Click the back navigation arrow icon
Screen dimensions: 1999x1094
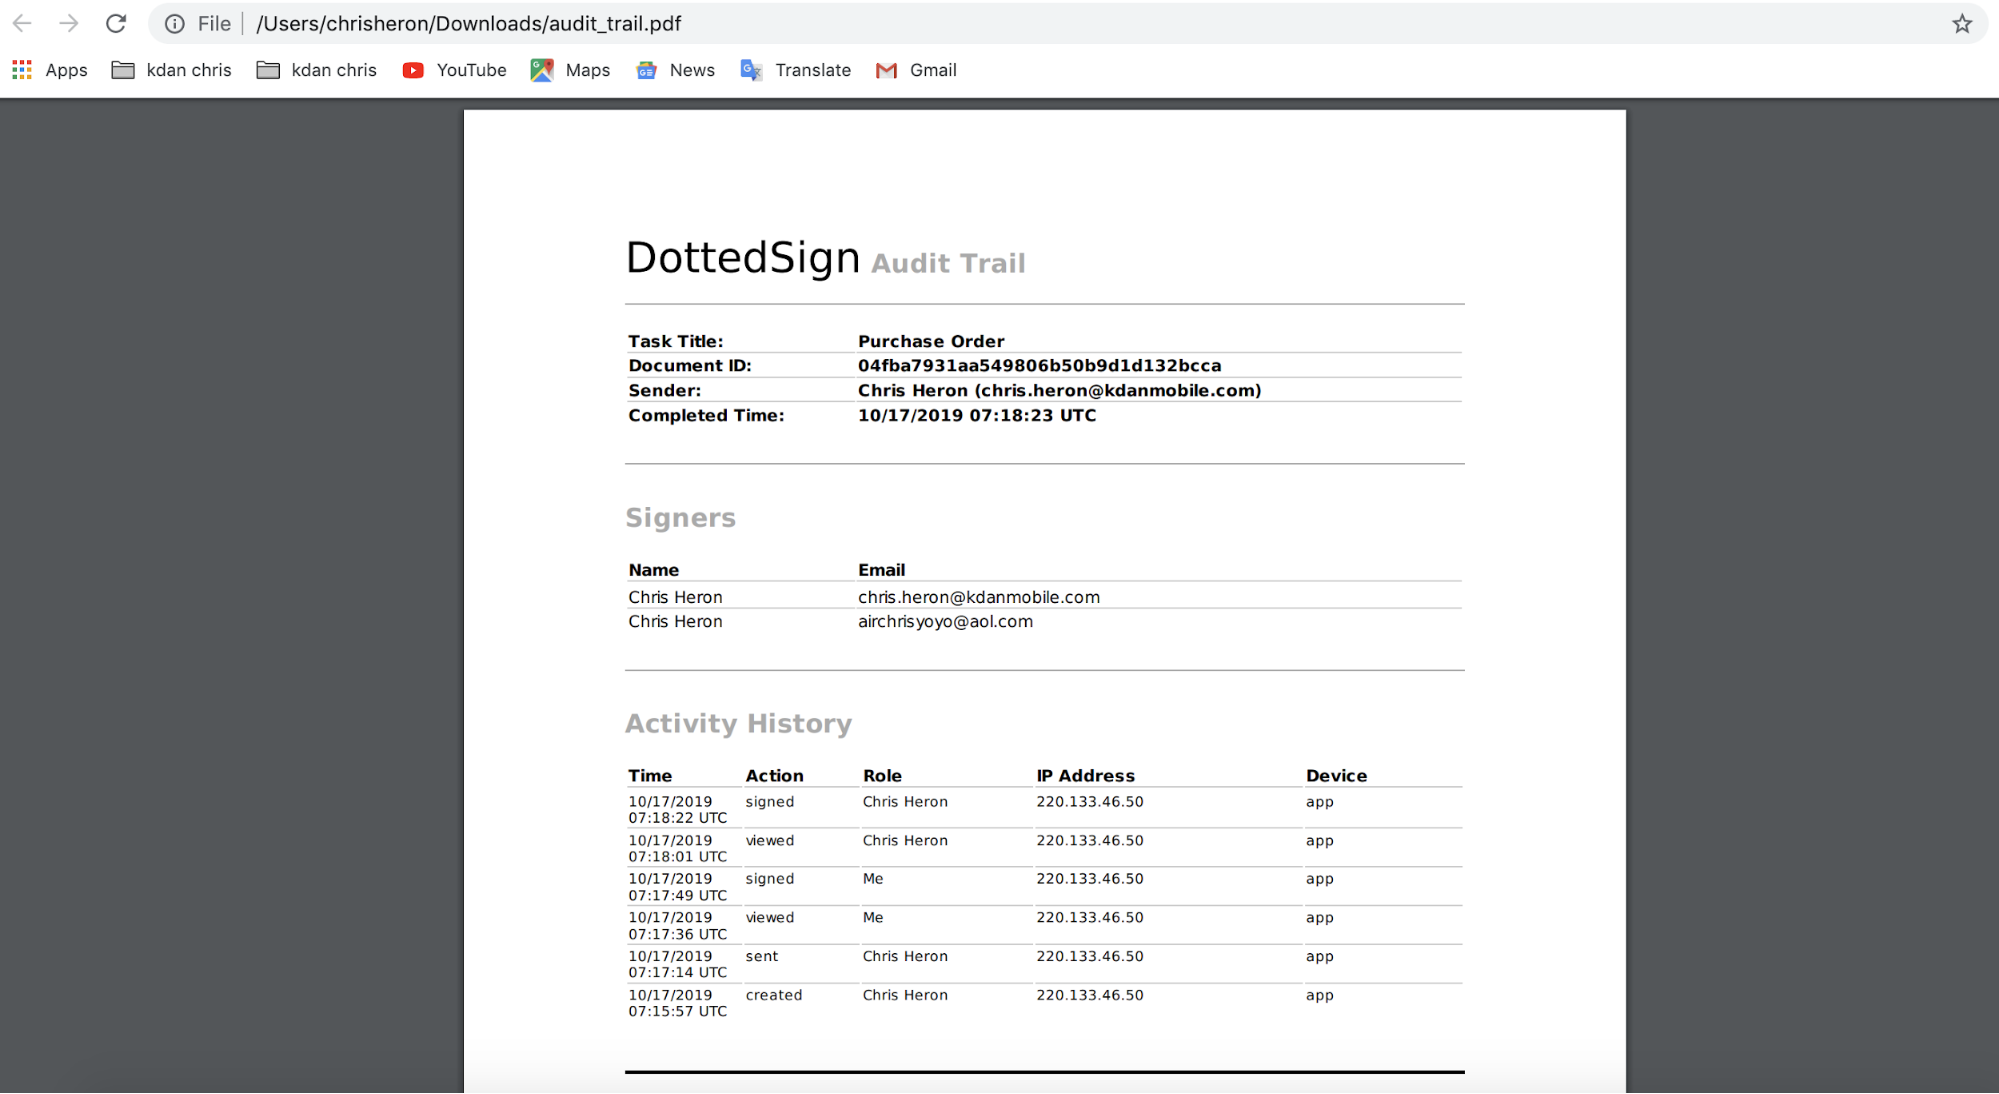22,23
